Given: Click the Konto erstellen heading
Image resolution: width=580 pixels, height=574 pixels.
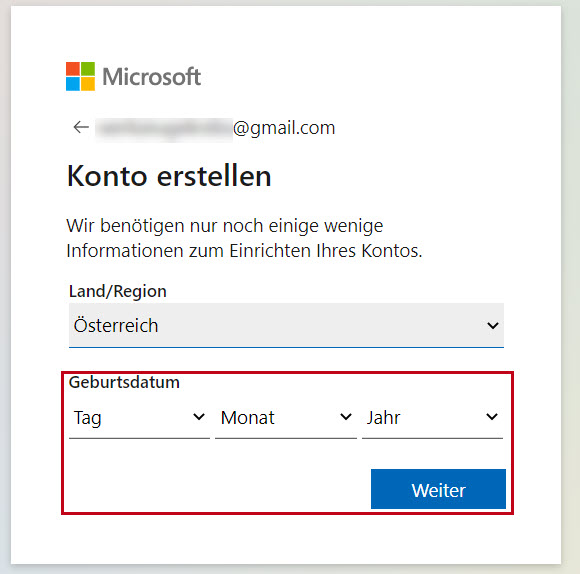Looking at the screenshot, I should click(x=169, y=176).
